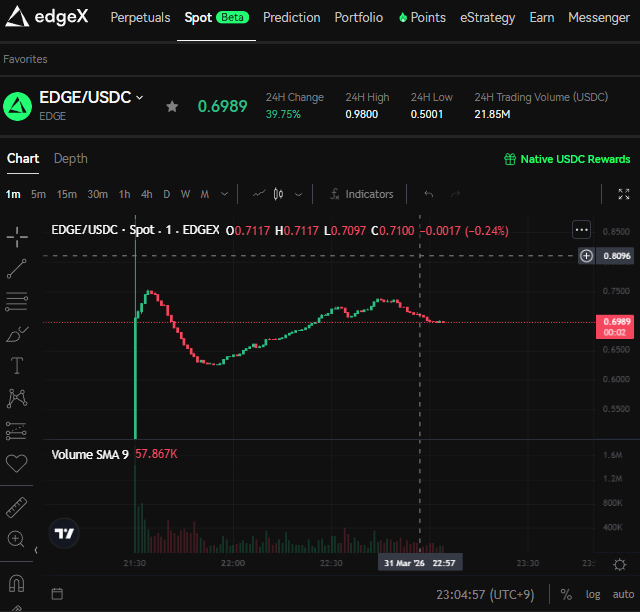Screen dimensions: 640x612
Task: Select the monthly M timeframe
Action: (205, 194)
